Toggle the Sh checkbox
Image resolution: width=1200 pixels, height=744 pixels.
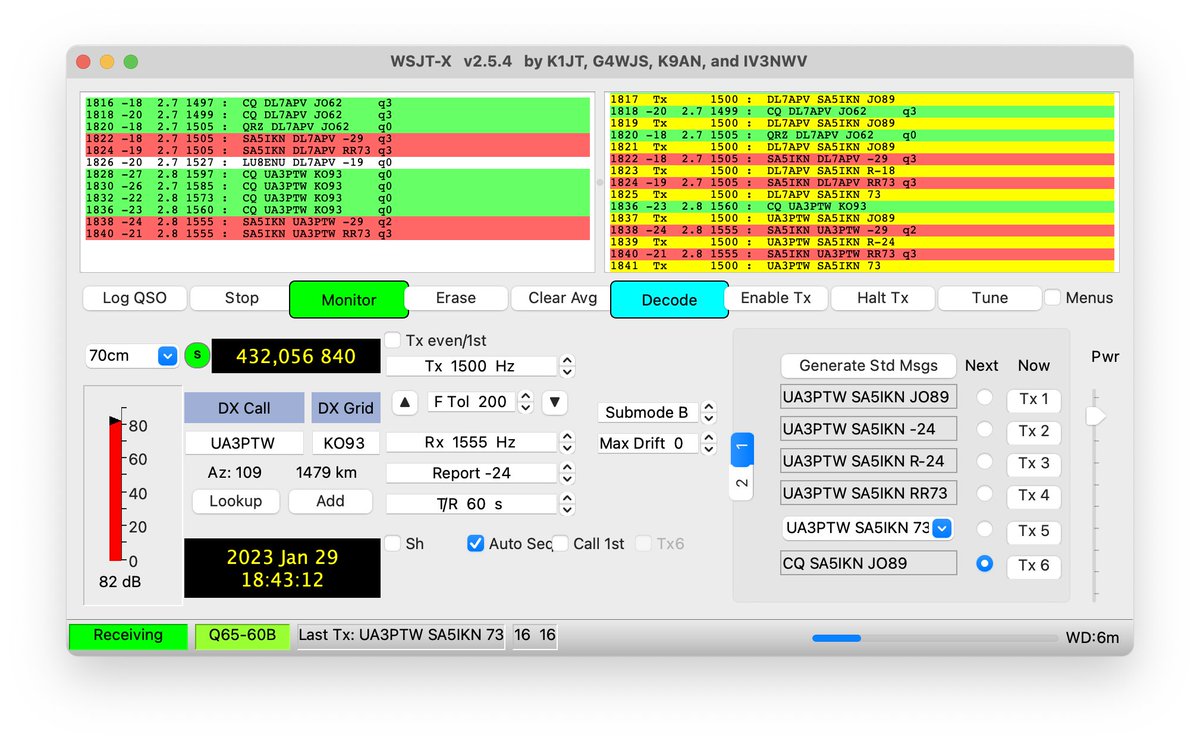[x=393, y=543]
